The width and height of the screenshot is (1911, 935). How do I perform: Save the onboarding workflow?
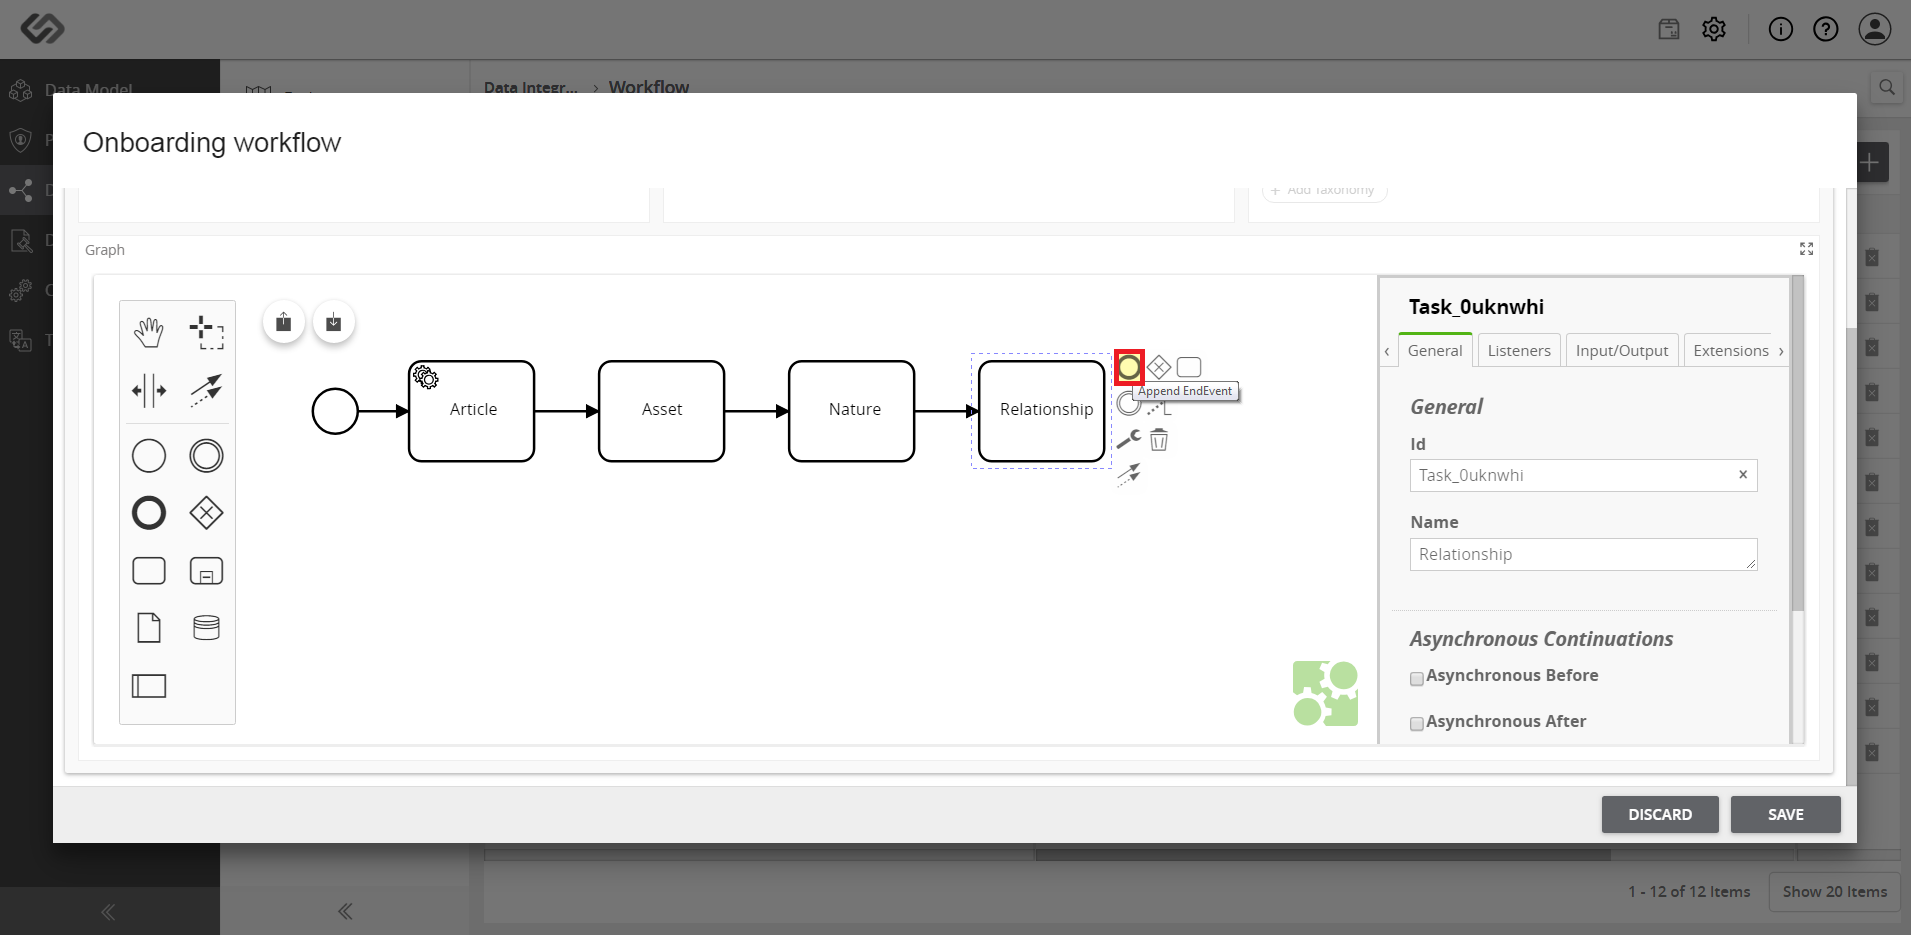(1786, 814)
